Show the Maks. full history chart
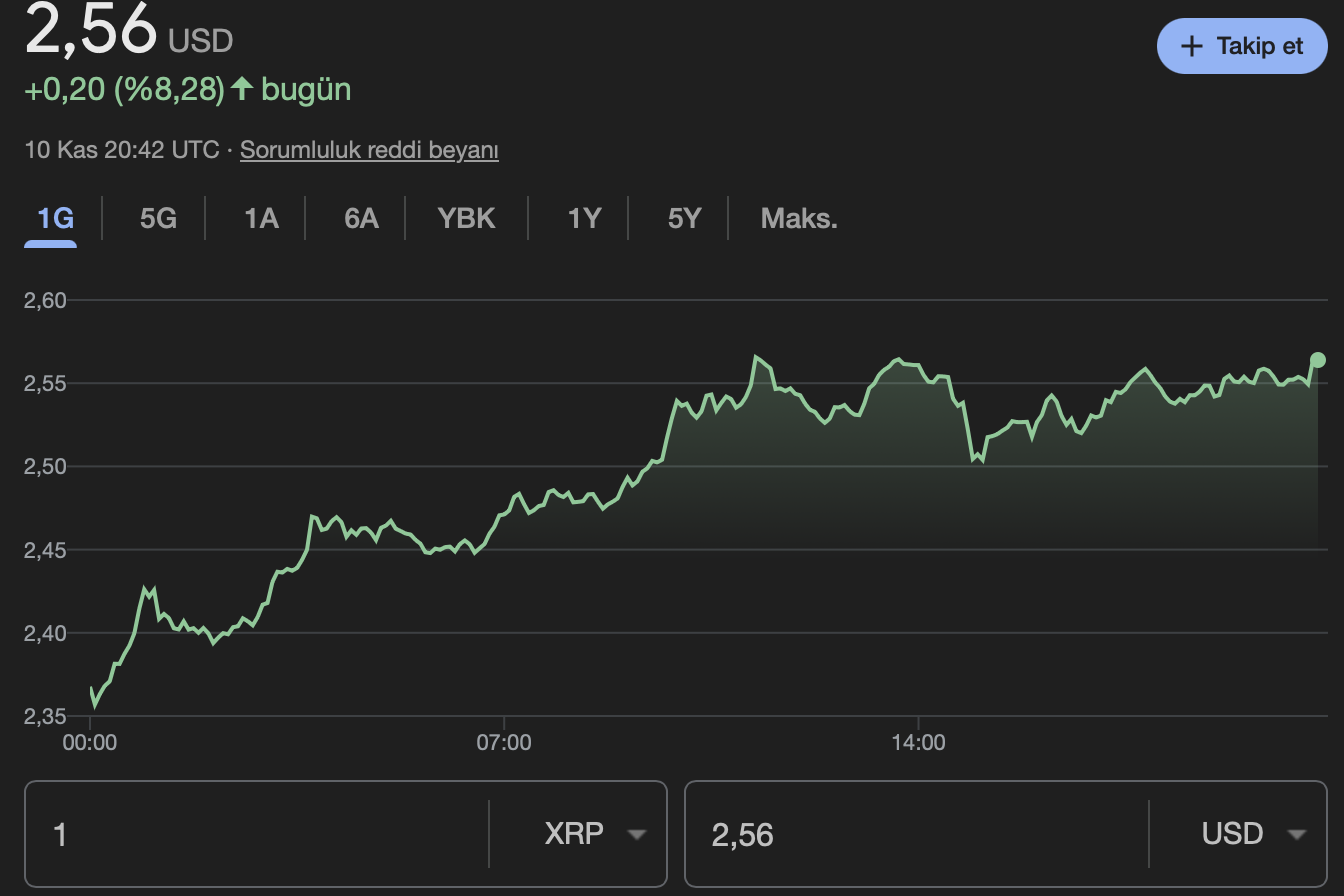Viewport: 1344px width, 896px height. (x=798, y=218)
